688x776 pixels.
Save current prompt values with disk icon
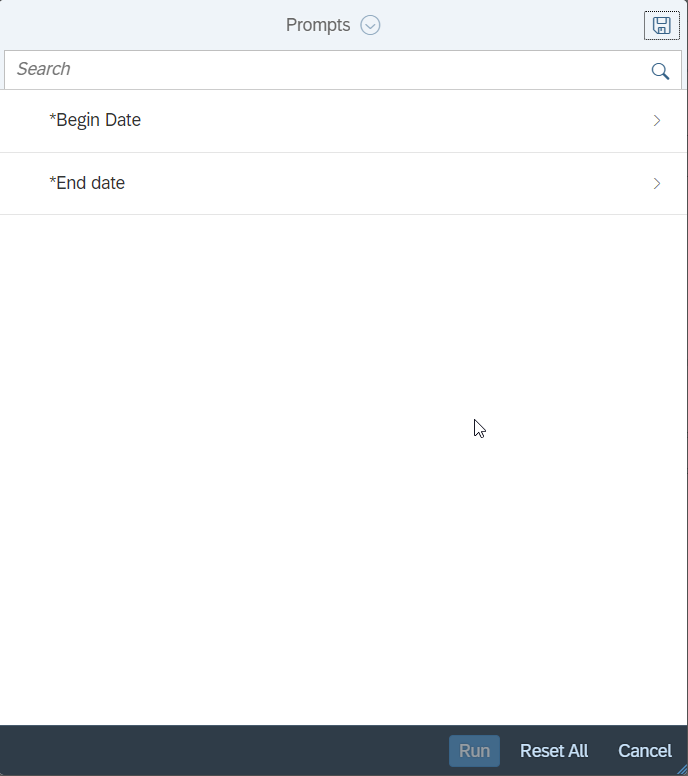661,25
